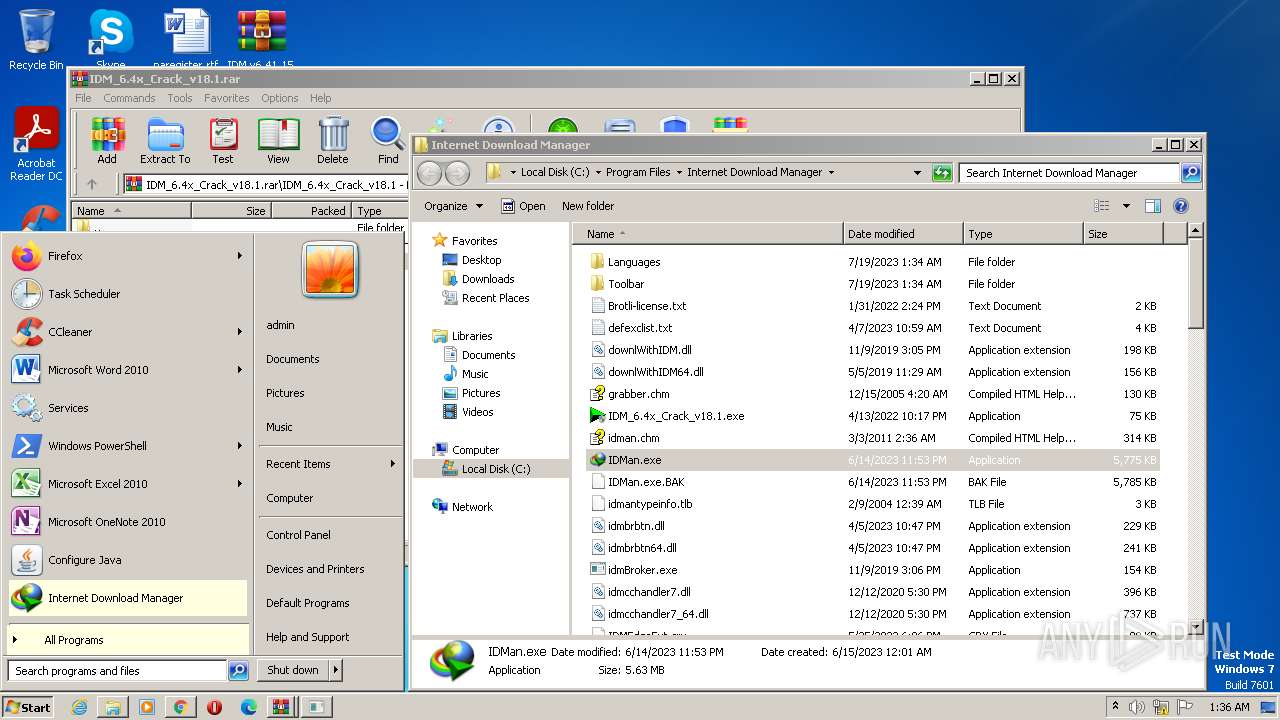1280x720 pixels.
Task: Go up one level in WinRAR
Action: [x=92, y=184]
